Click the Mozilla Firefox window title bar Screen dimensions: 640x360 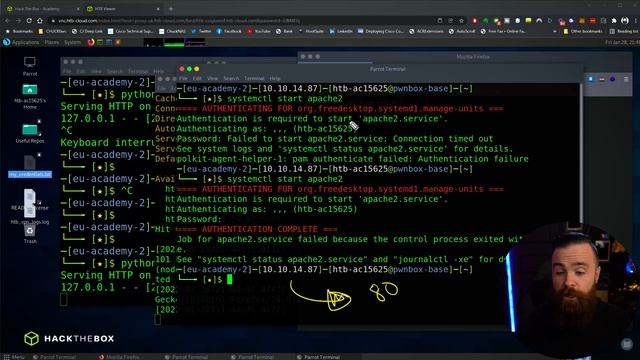pos(465,57)
